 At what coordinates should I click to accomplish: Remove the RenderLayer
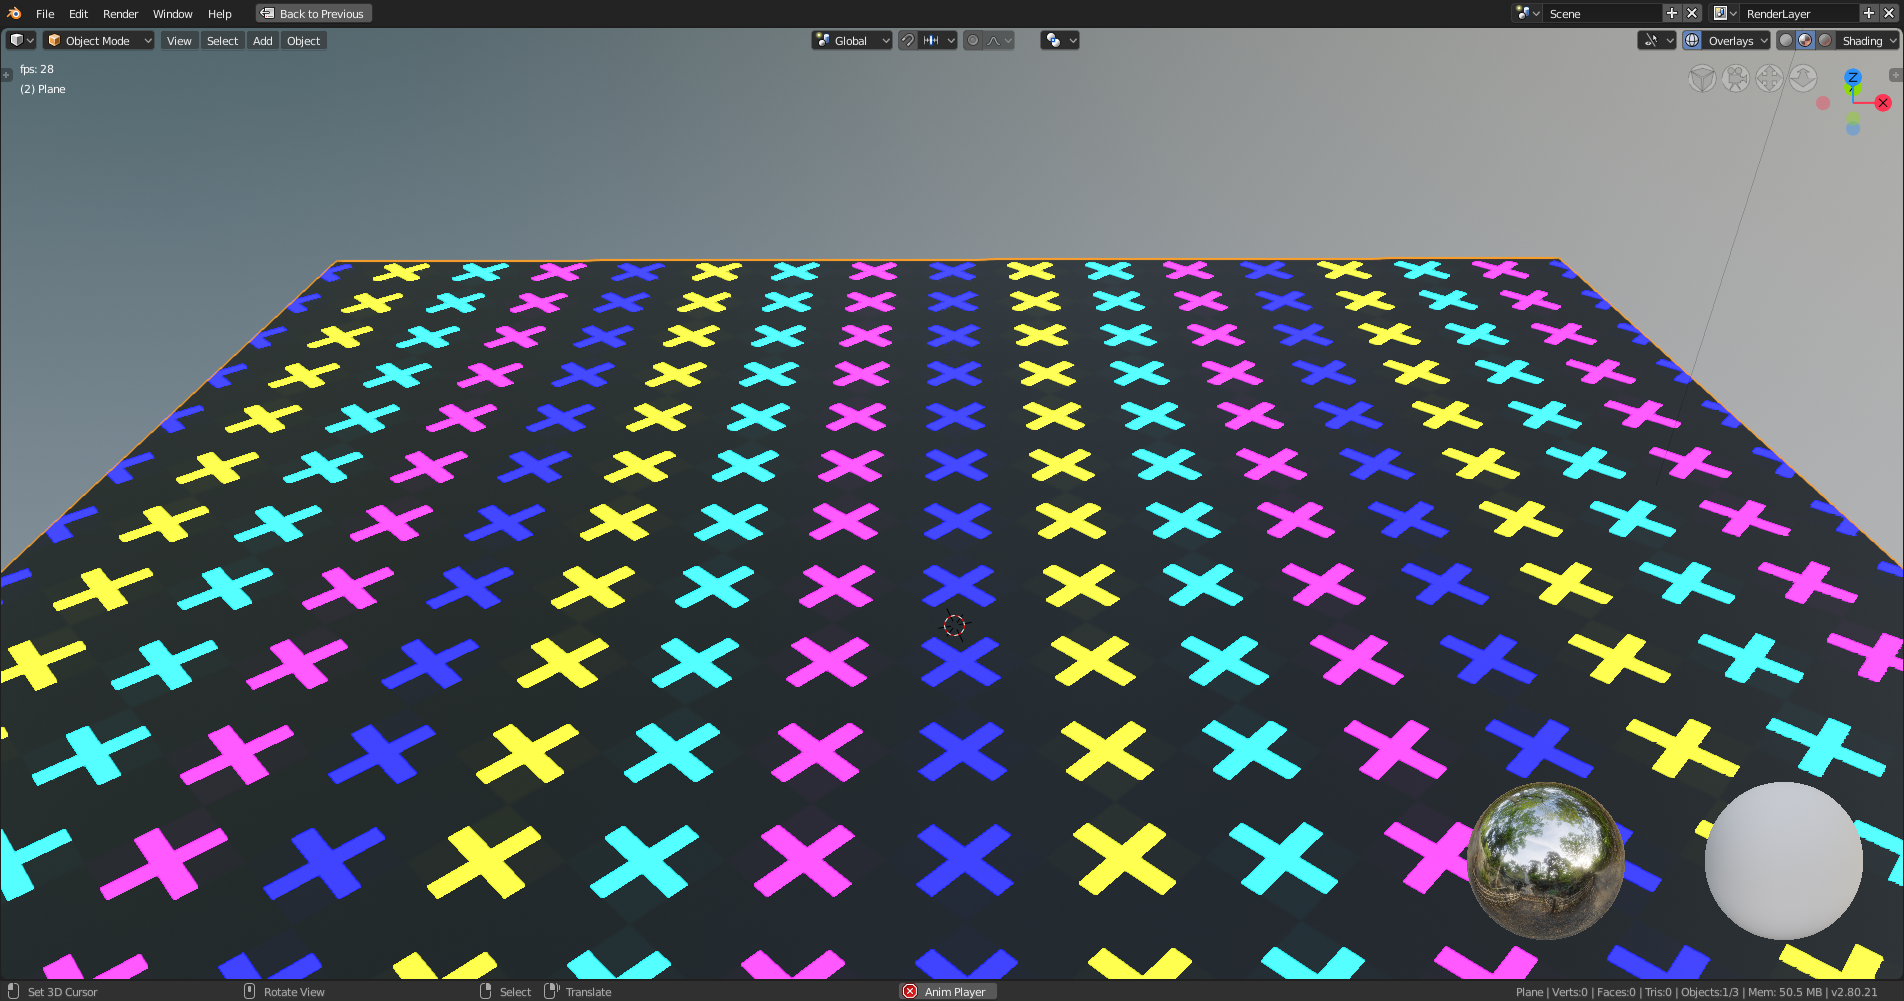click(x=1888, y=13)
